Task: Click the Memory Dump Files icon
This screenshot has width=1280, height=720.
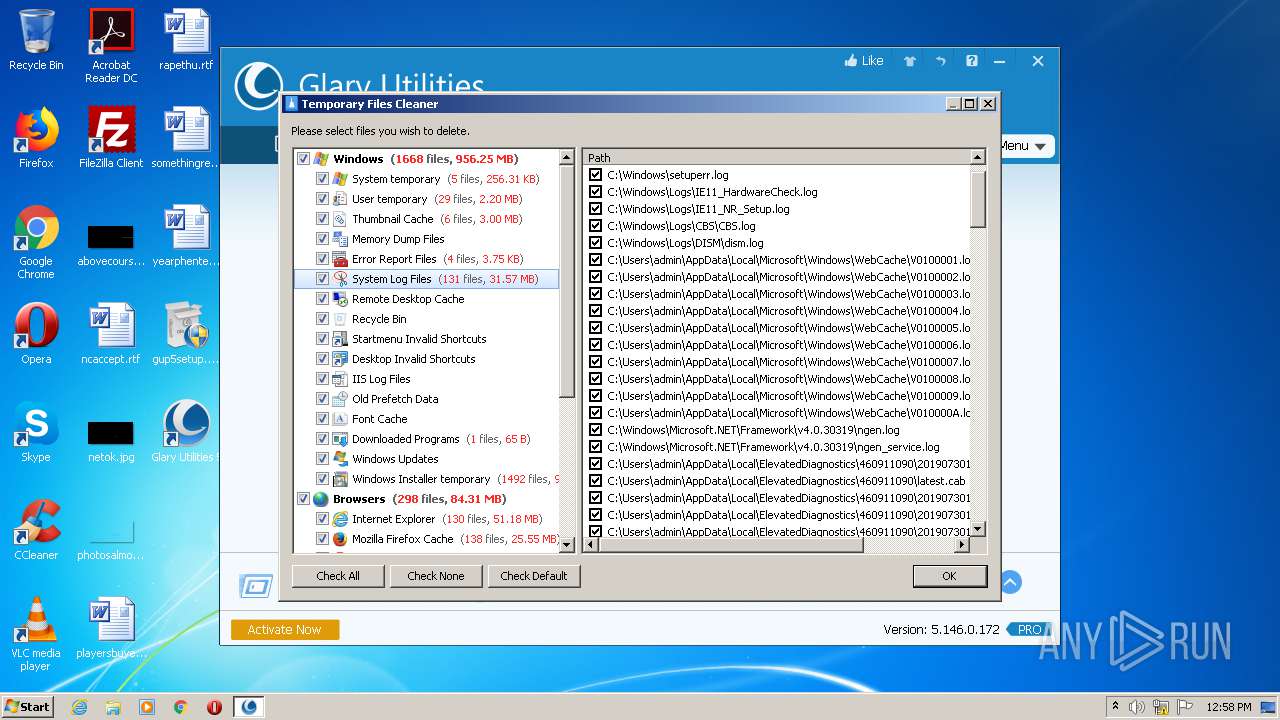Action: click(x=340, y=239)
